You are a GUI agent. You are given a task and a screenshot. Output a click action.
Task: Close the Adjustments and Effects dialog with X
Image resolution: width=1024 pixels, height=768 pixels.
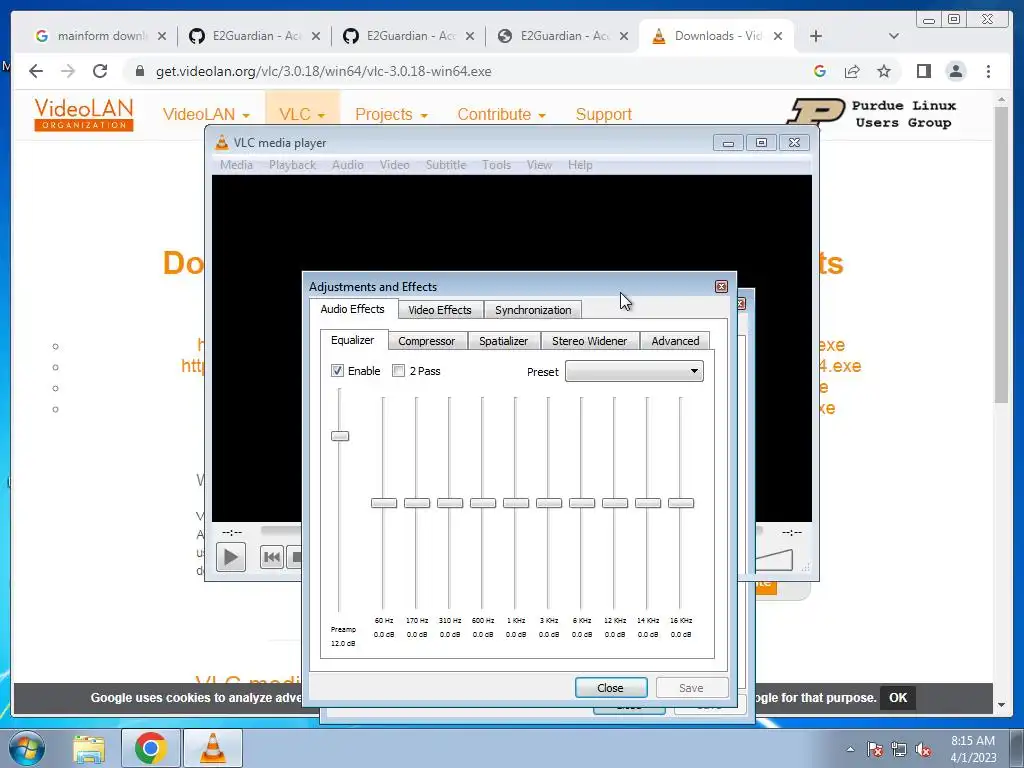pos(721,286)
